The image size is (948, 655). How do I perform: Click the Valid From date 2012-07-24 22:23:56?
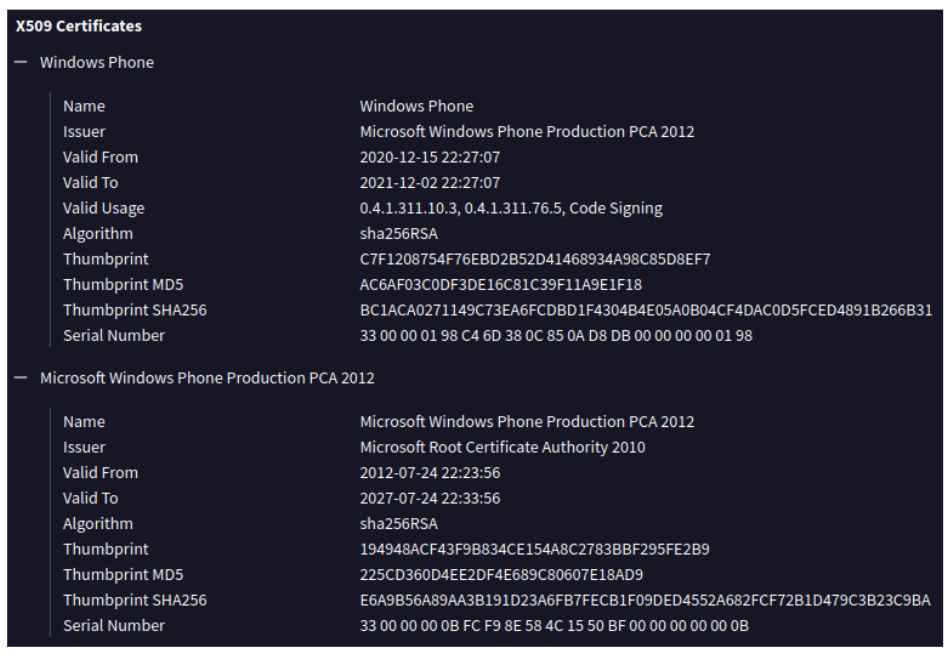(x=430, y=473)
